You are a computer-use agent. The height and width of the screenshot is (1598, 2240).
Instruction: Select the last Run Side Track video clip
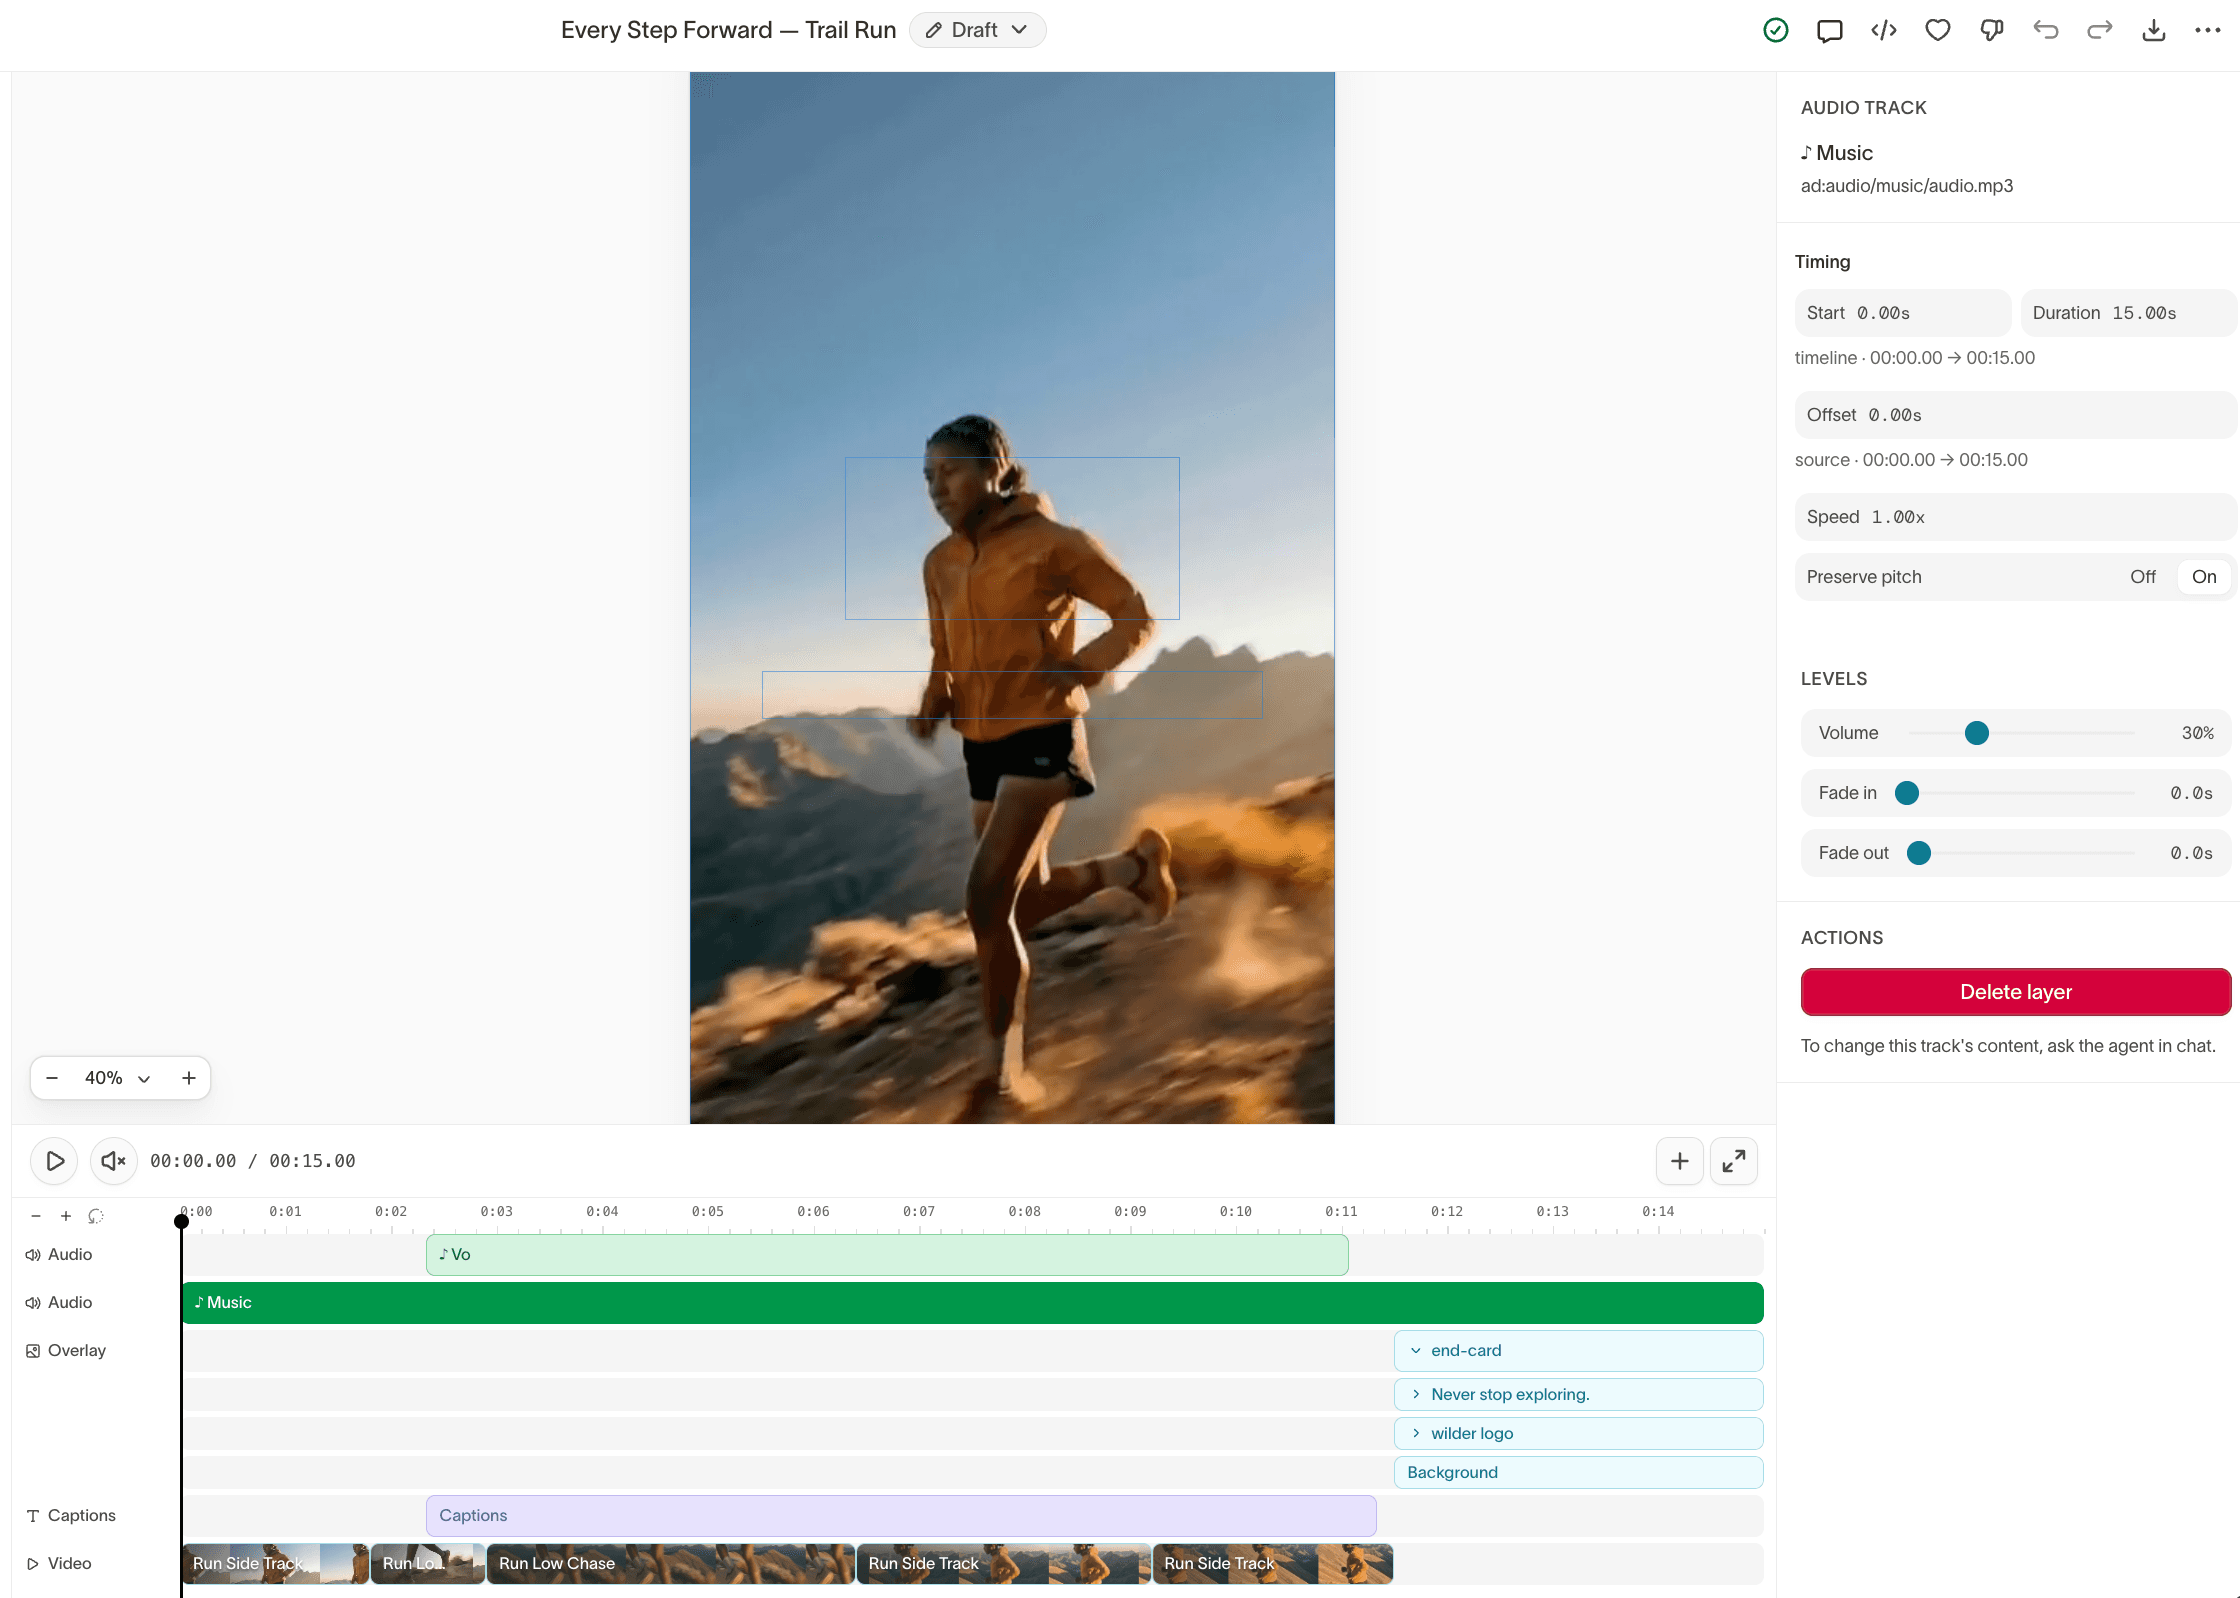(1272, 1564)
